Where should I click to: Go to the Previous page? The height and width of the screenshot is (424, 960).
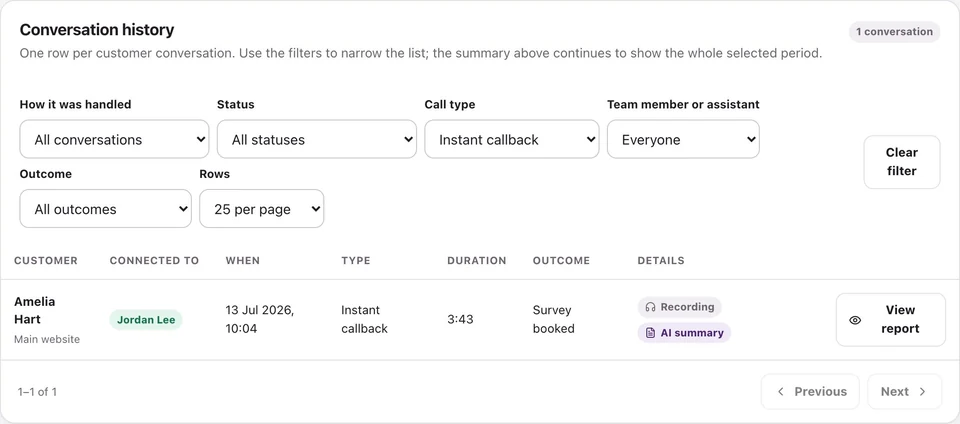coord(811,392)
